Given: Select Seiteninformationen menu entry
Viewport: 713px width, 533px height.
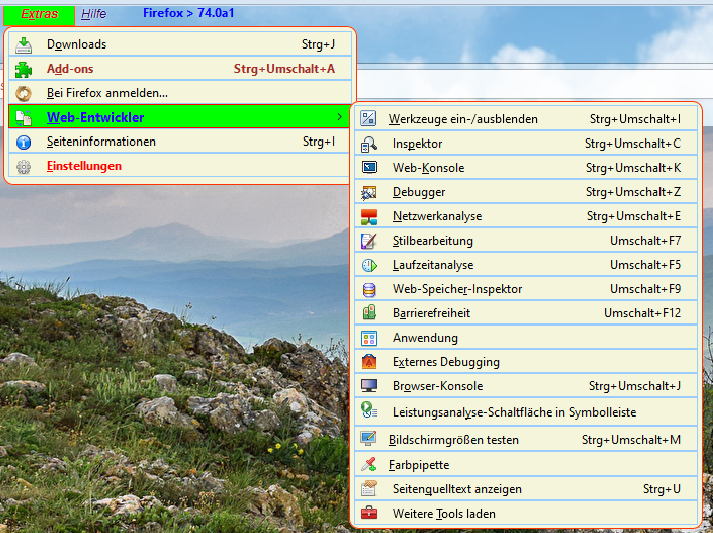Looking at the screenshot, I should click(101, 142).
